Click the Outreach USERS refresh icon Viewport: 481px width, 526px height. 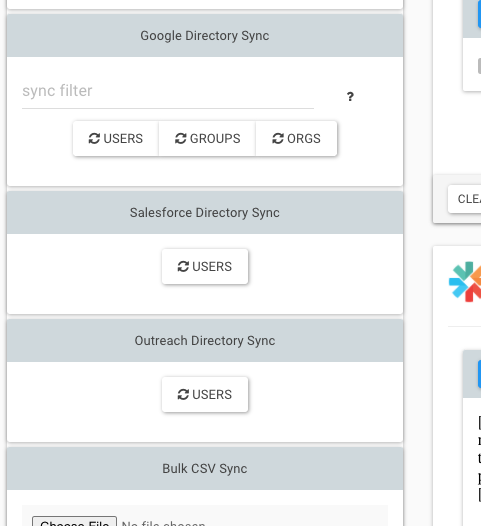[183, 394]
